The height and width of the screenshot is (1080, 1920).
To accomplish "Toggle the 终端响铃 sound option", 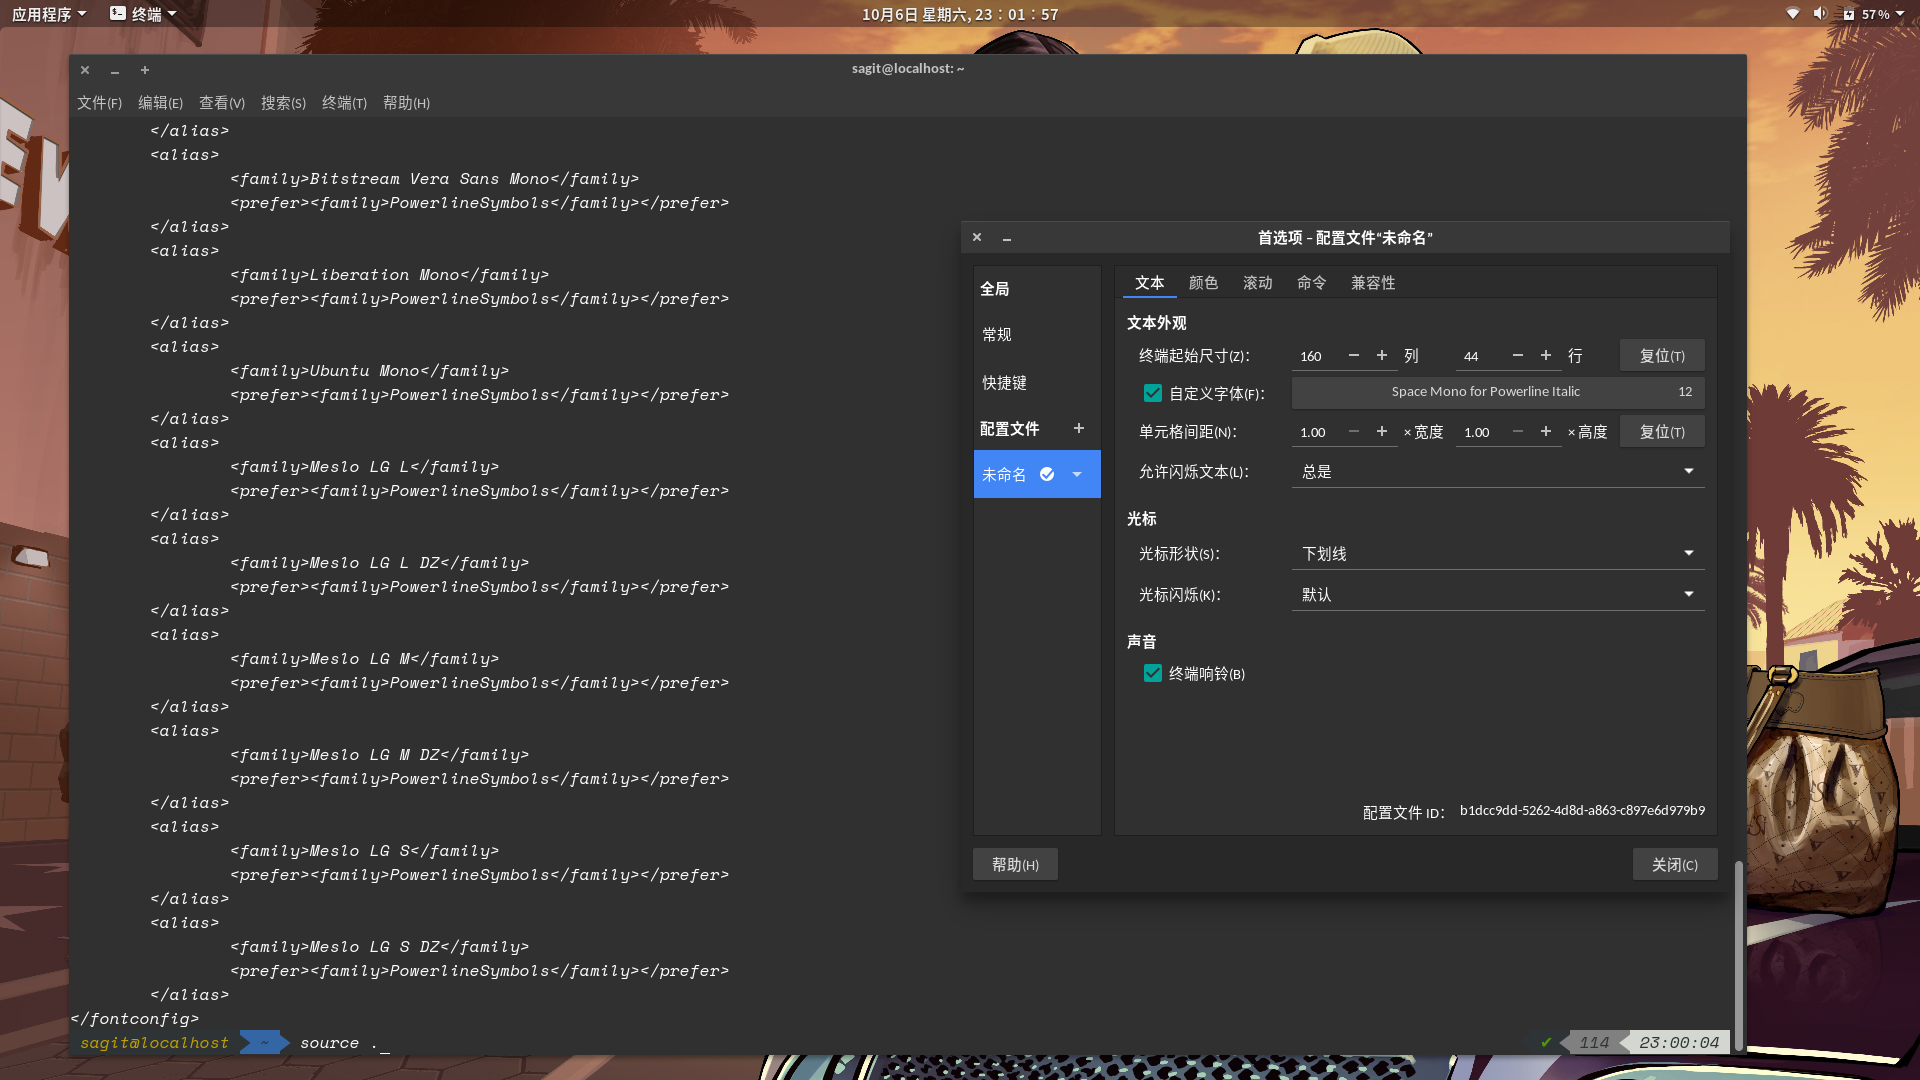I will click(x=1152, y=673).
